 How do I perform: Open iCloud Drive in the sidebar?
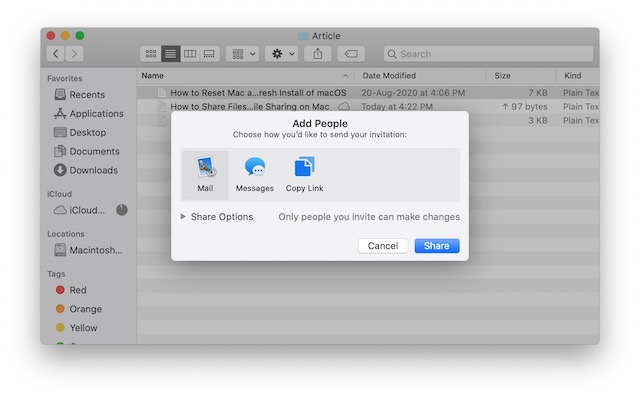pyautogui.click(x=80, y=210)
